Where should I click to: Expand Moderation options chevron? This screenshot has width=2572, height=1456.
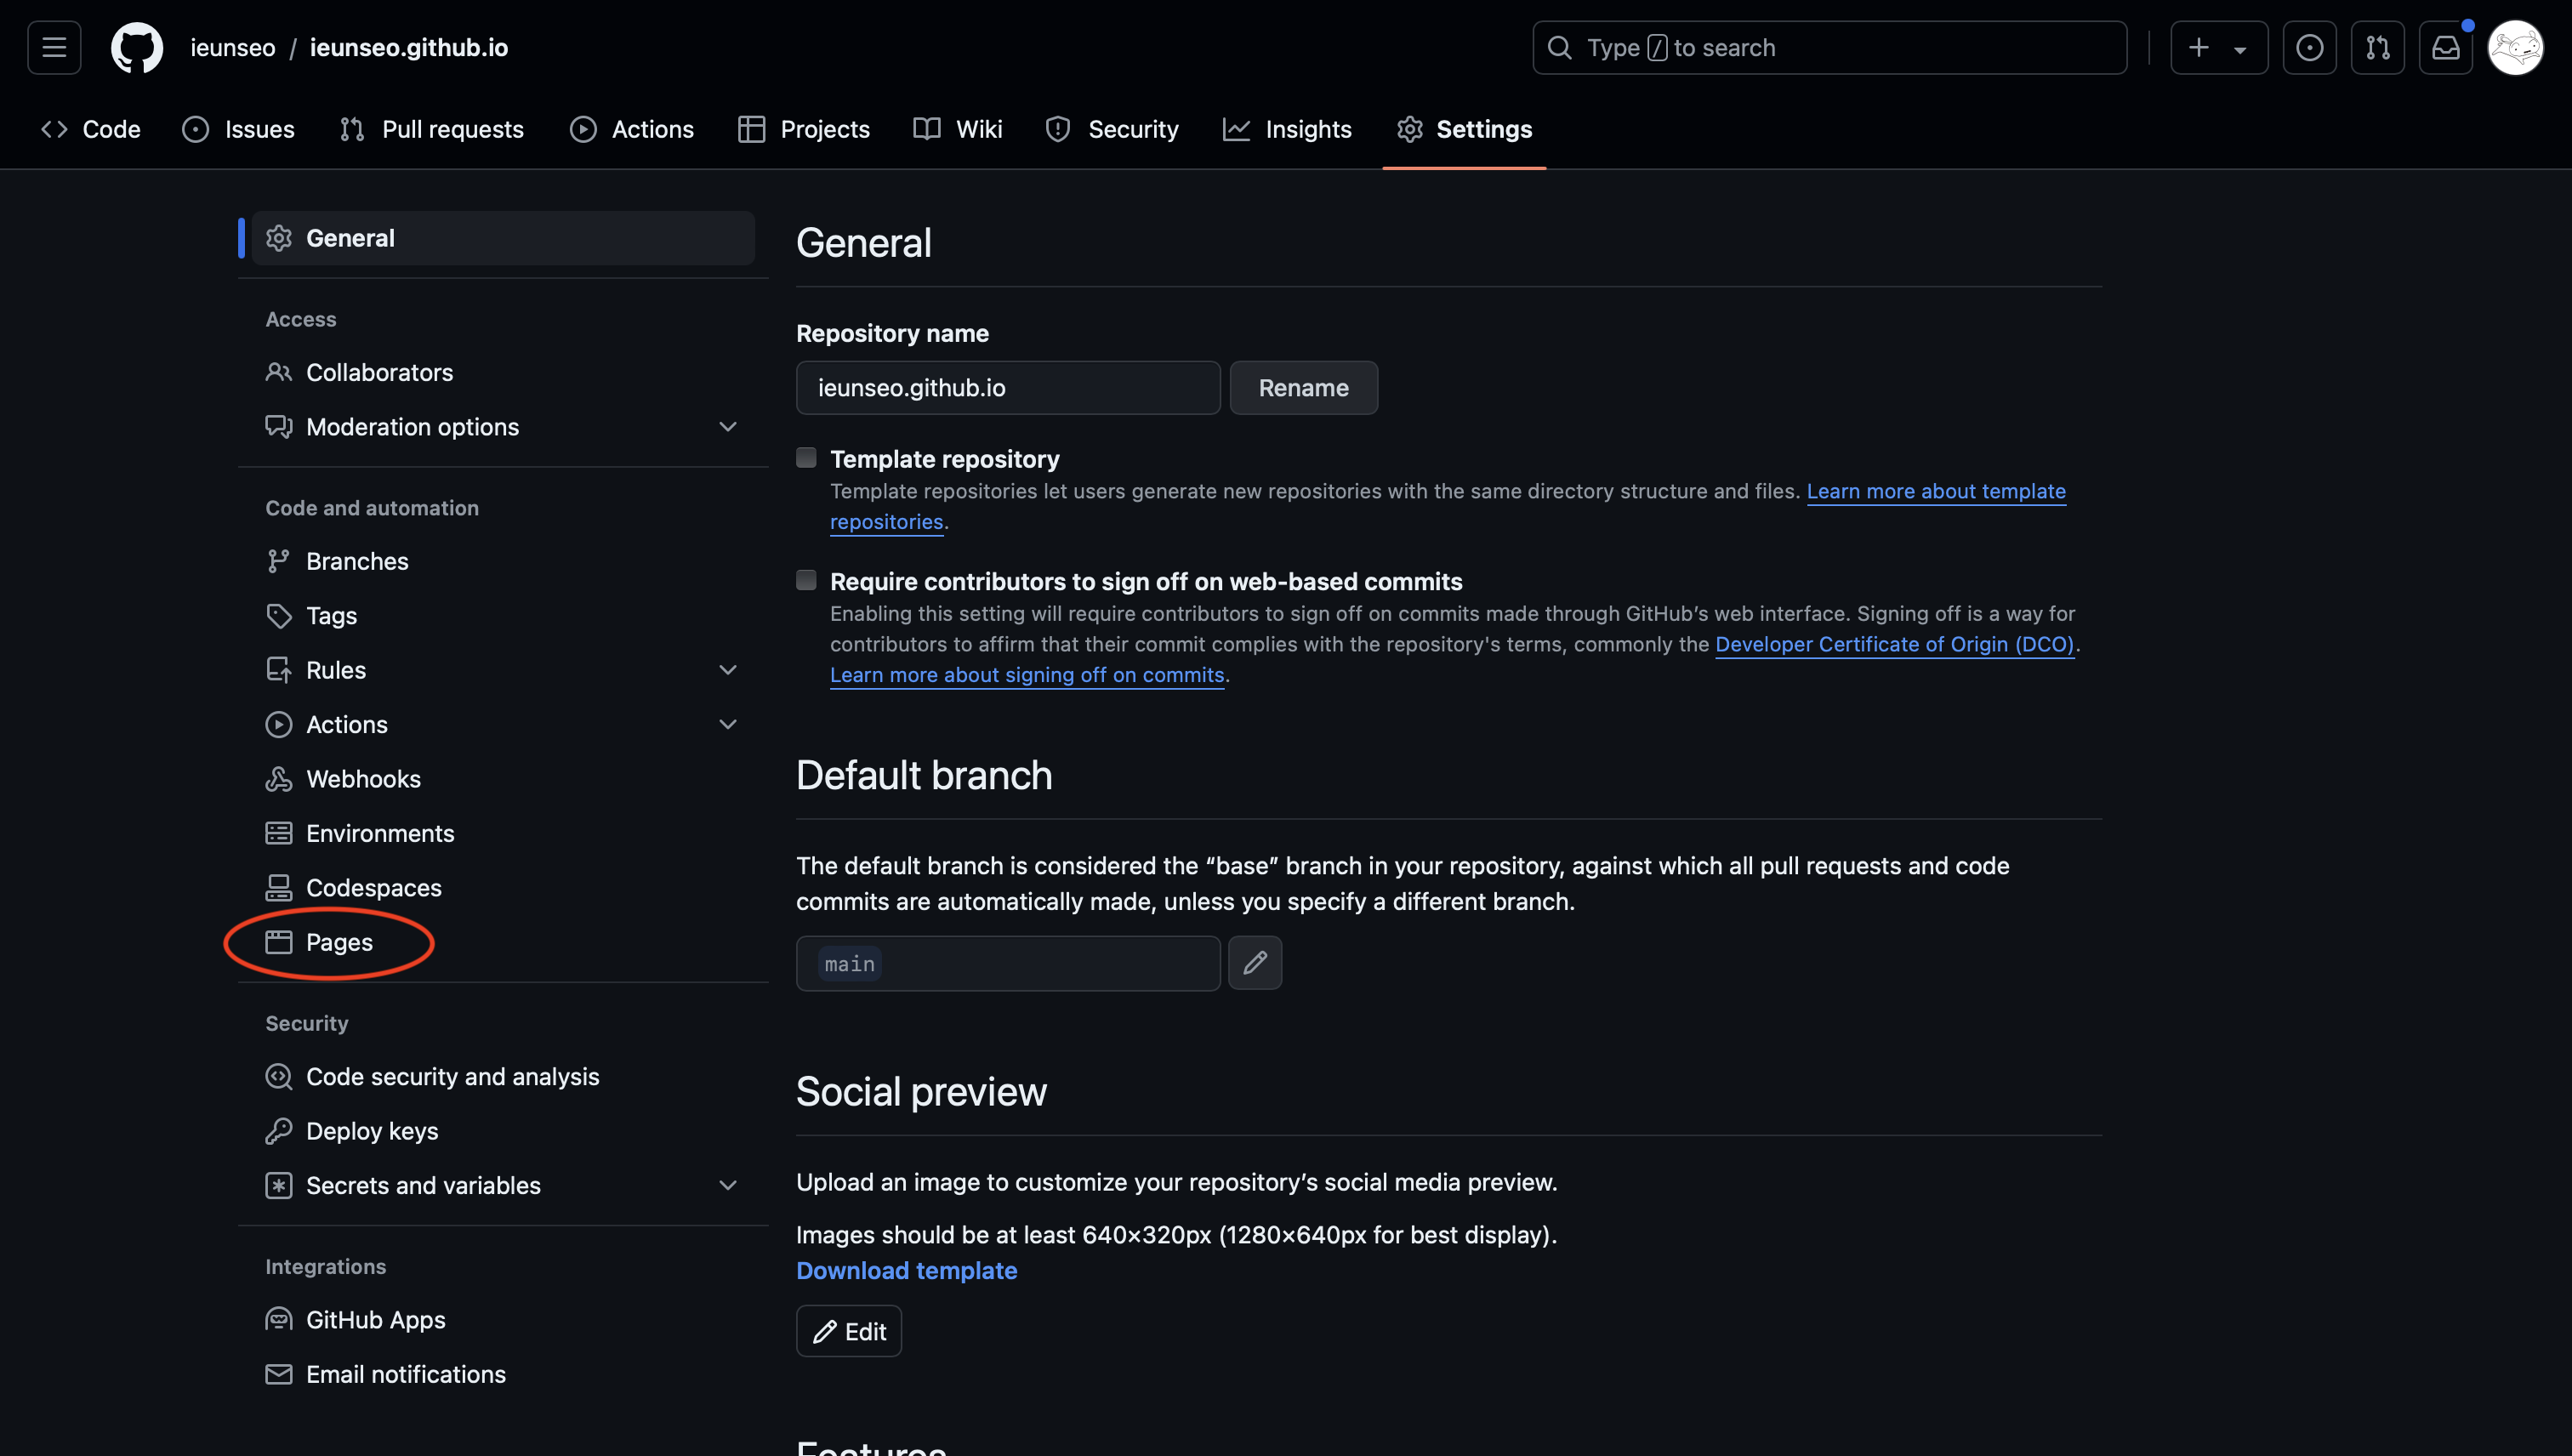[728, 427]
